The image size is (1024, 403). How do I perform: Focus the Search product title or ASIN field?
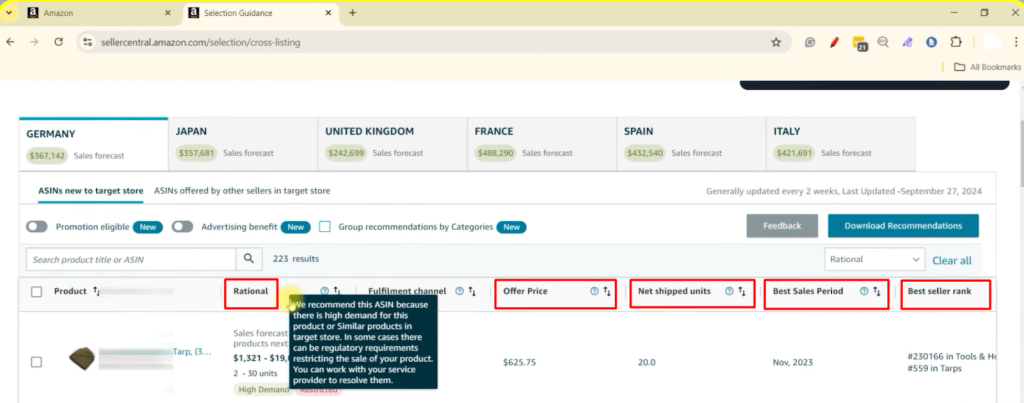pos(131,259)
